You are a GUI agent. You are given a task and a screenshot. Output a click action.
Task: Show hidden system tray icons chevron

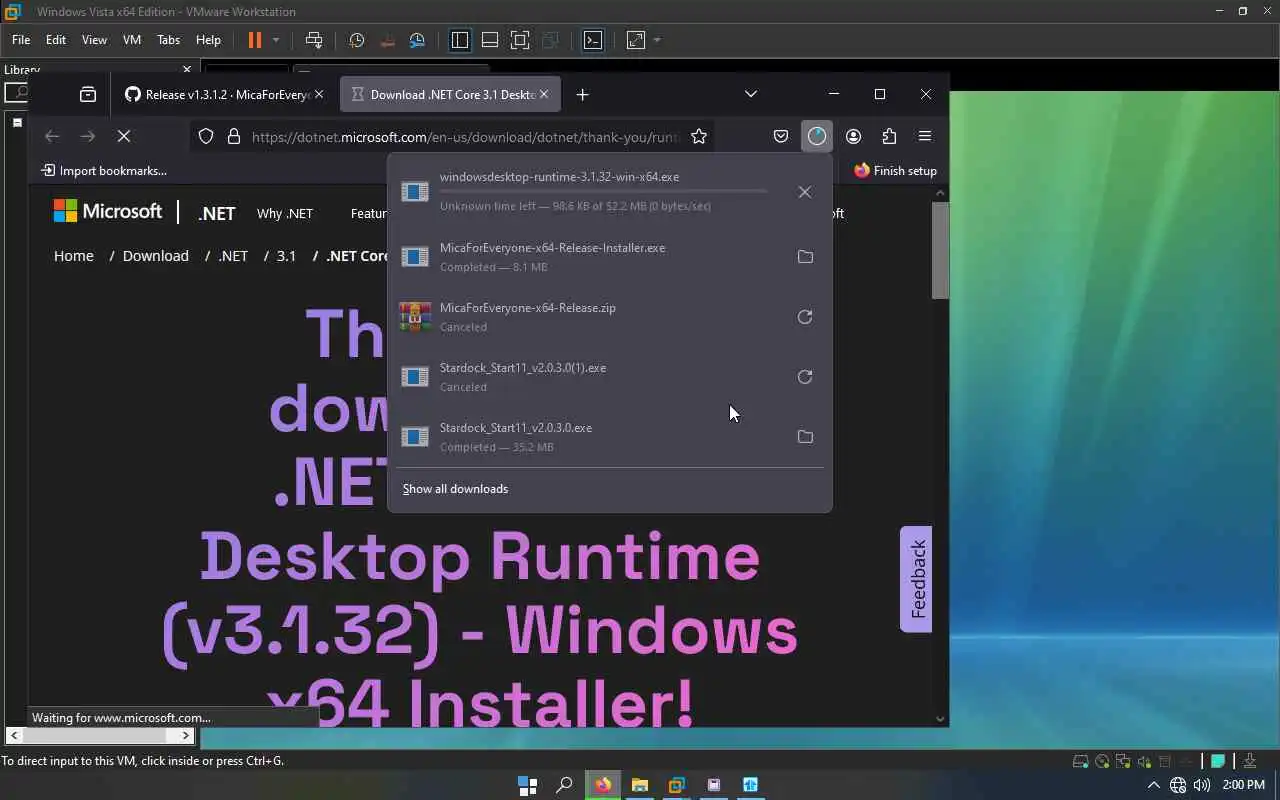(1153, 785)
